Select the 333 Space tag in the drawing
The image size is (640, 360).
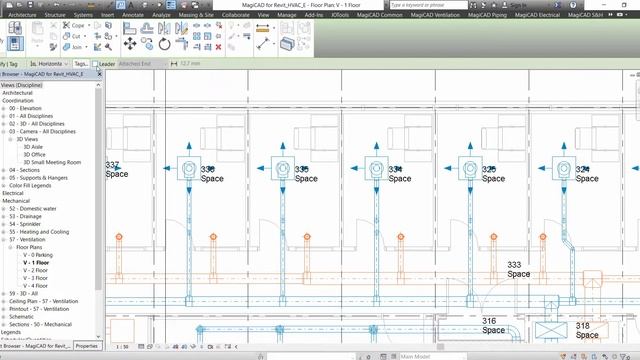(518, 269)
